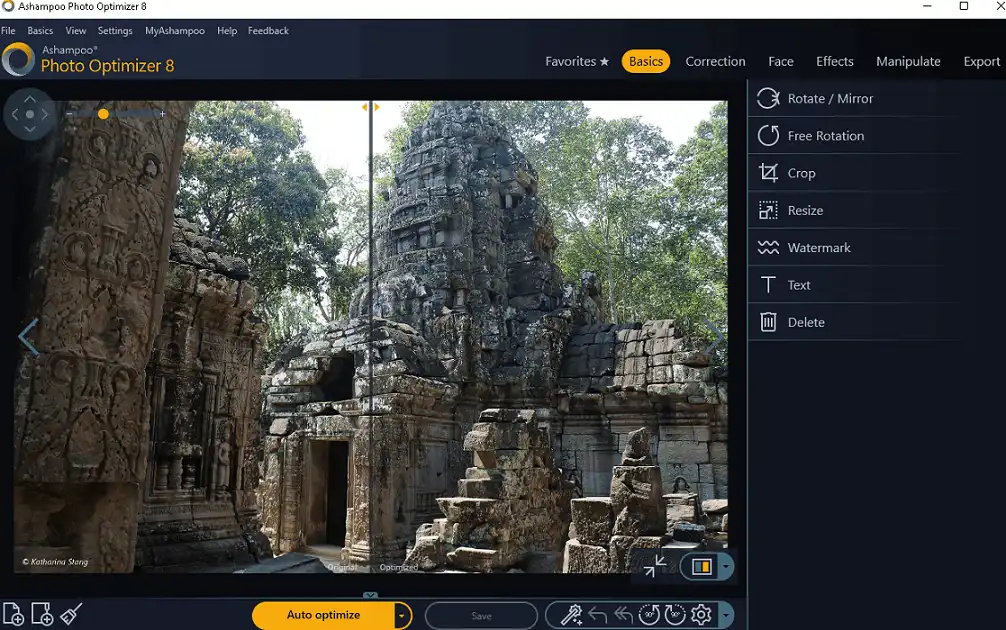1006x630 pixels.
Task: Toggle the Favorites star tab
Action: 577,61
